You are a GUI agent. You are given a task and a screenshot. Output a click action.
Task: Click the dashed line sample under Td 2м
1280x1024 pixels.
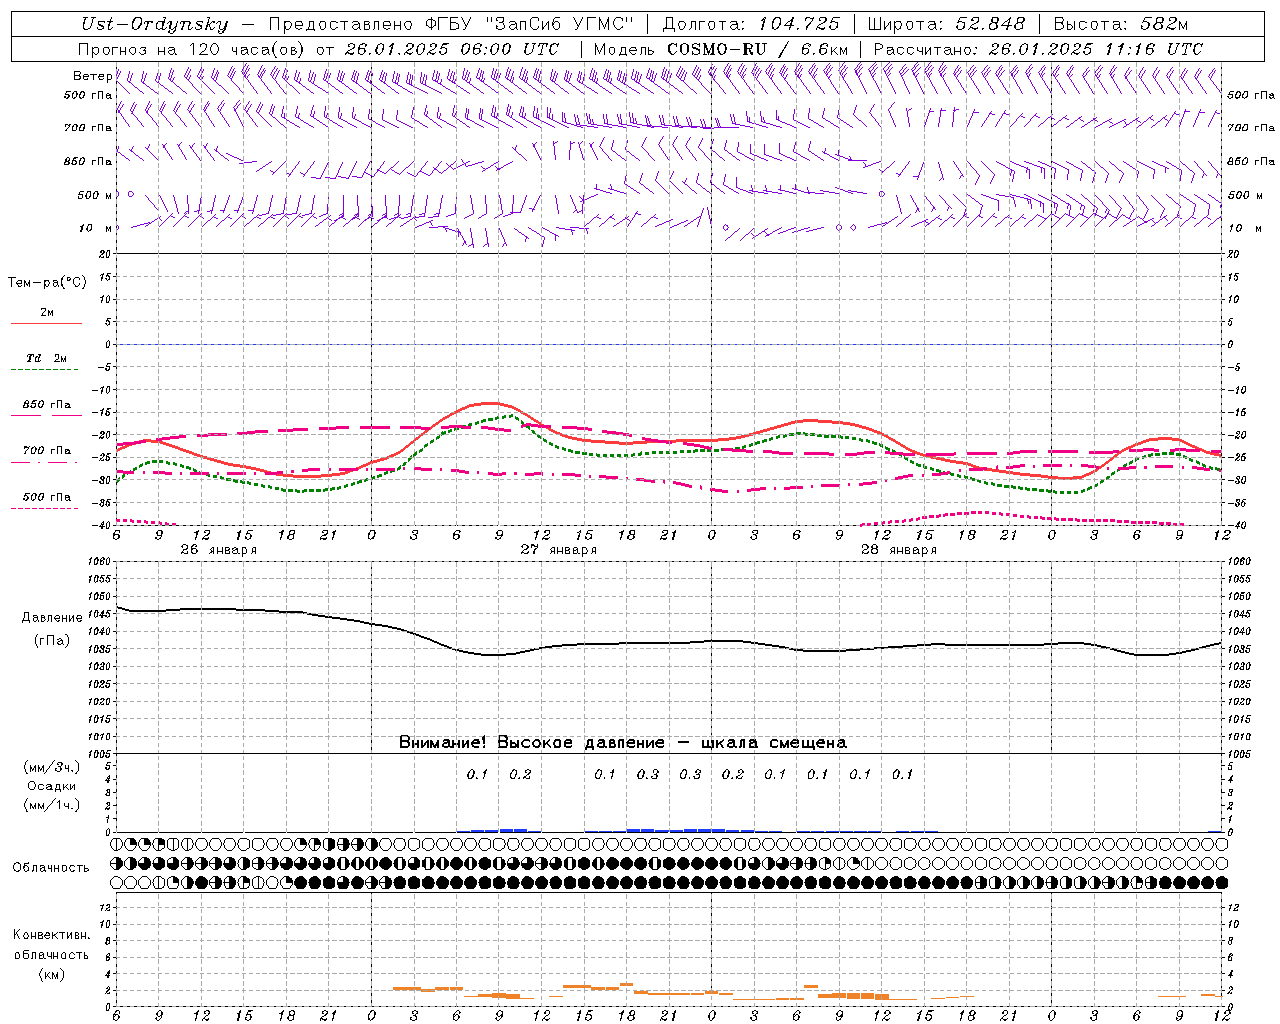click(44, 370)
